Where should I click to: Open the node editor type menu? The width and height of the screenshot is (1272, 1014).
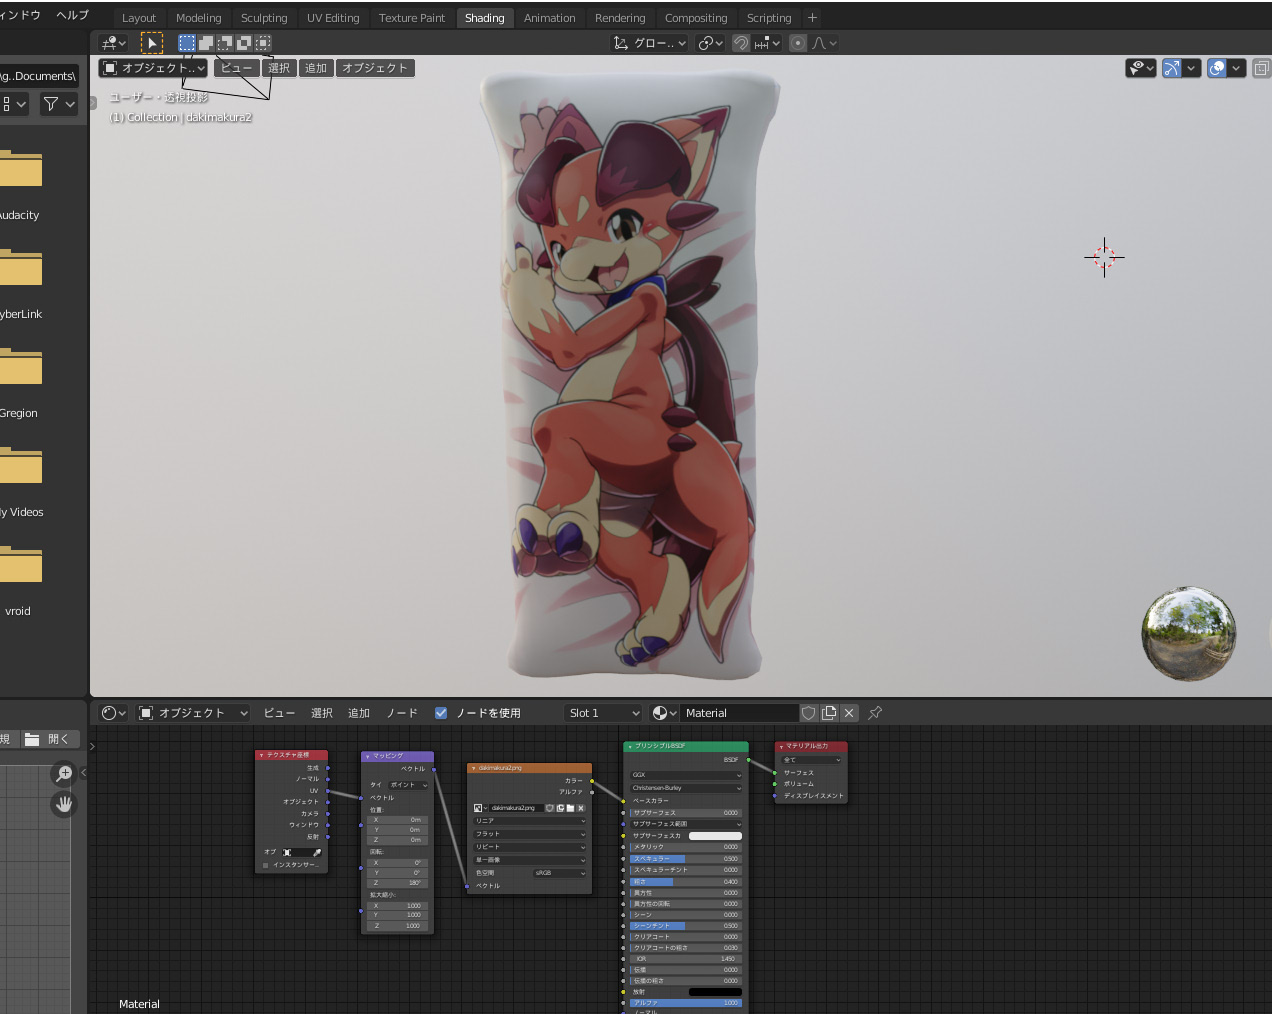click(x=114, y=713)
